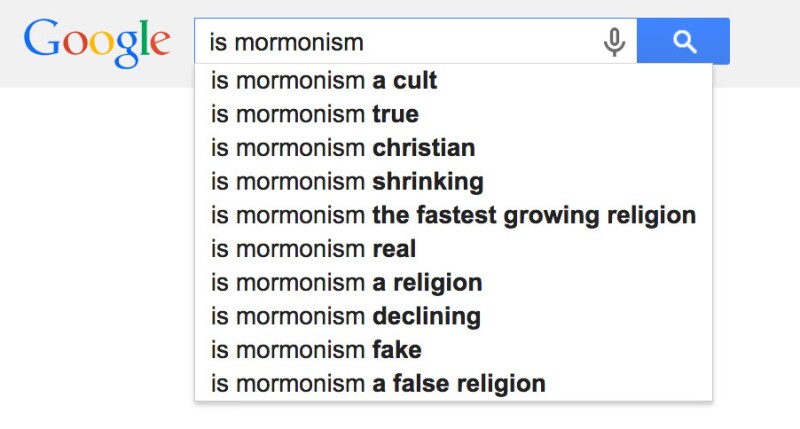Select "is mormonism a false religion" suggestion
This screenshot has height=429, width=800.
[377, 383]
